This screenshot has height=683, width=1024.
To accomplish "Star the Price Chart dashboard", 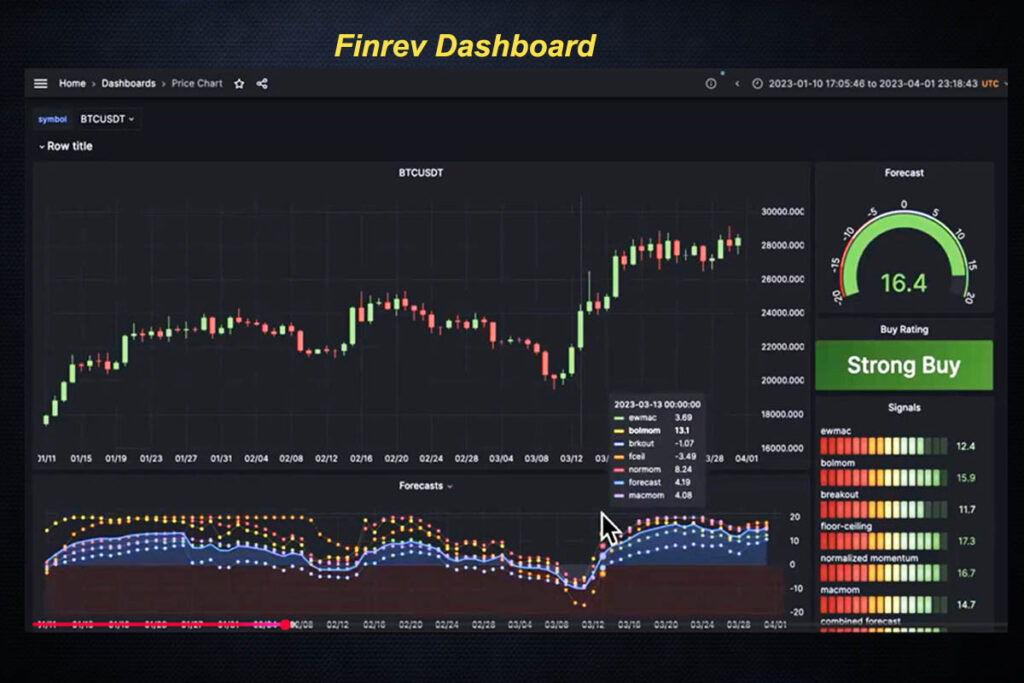I will click(238, 84).
